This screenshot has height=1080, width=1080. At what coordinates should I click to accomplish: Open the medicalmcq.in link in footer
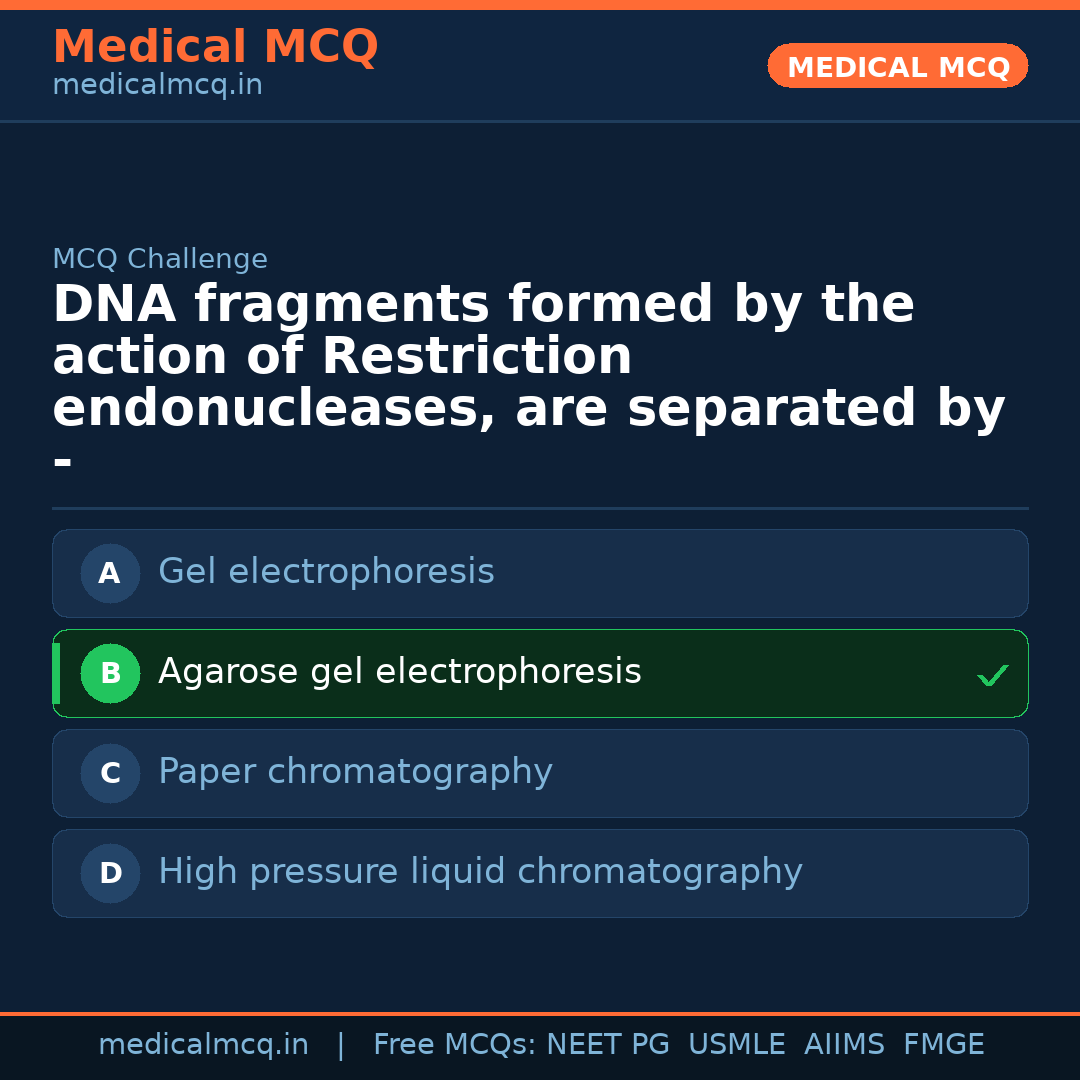click(x=203, y=1045)
